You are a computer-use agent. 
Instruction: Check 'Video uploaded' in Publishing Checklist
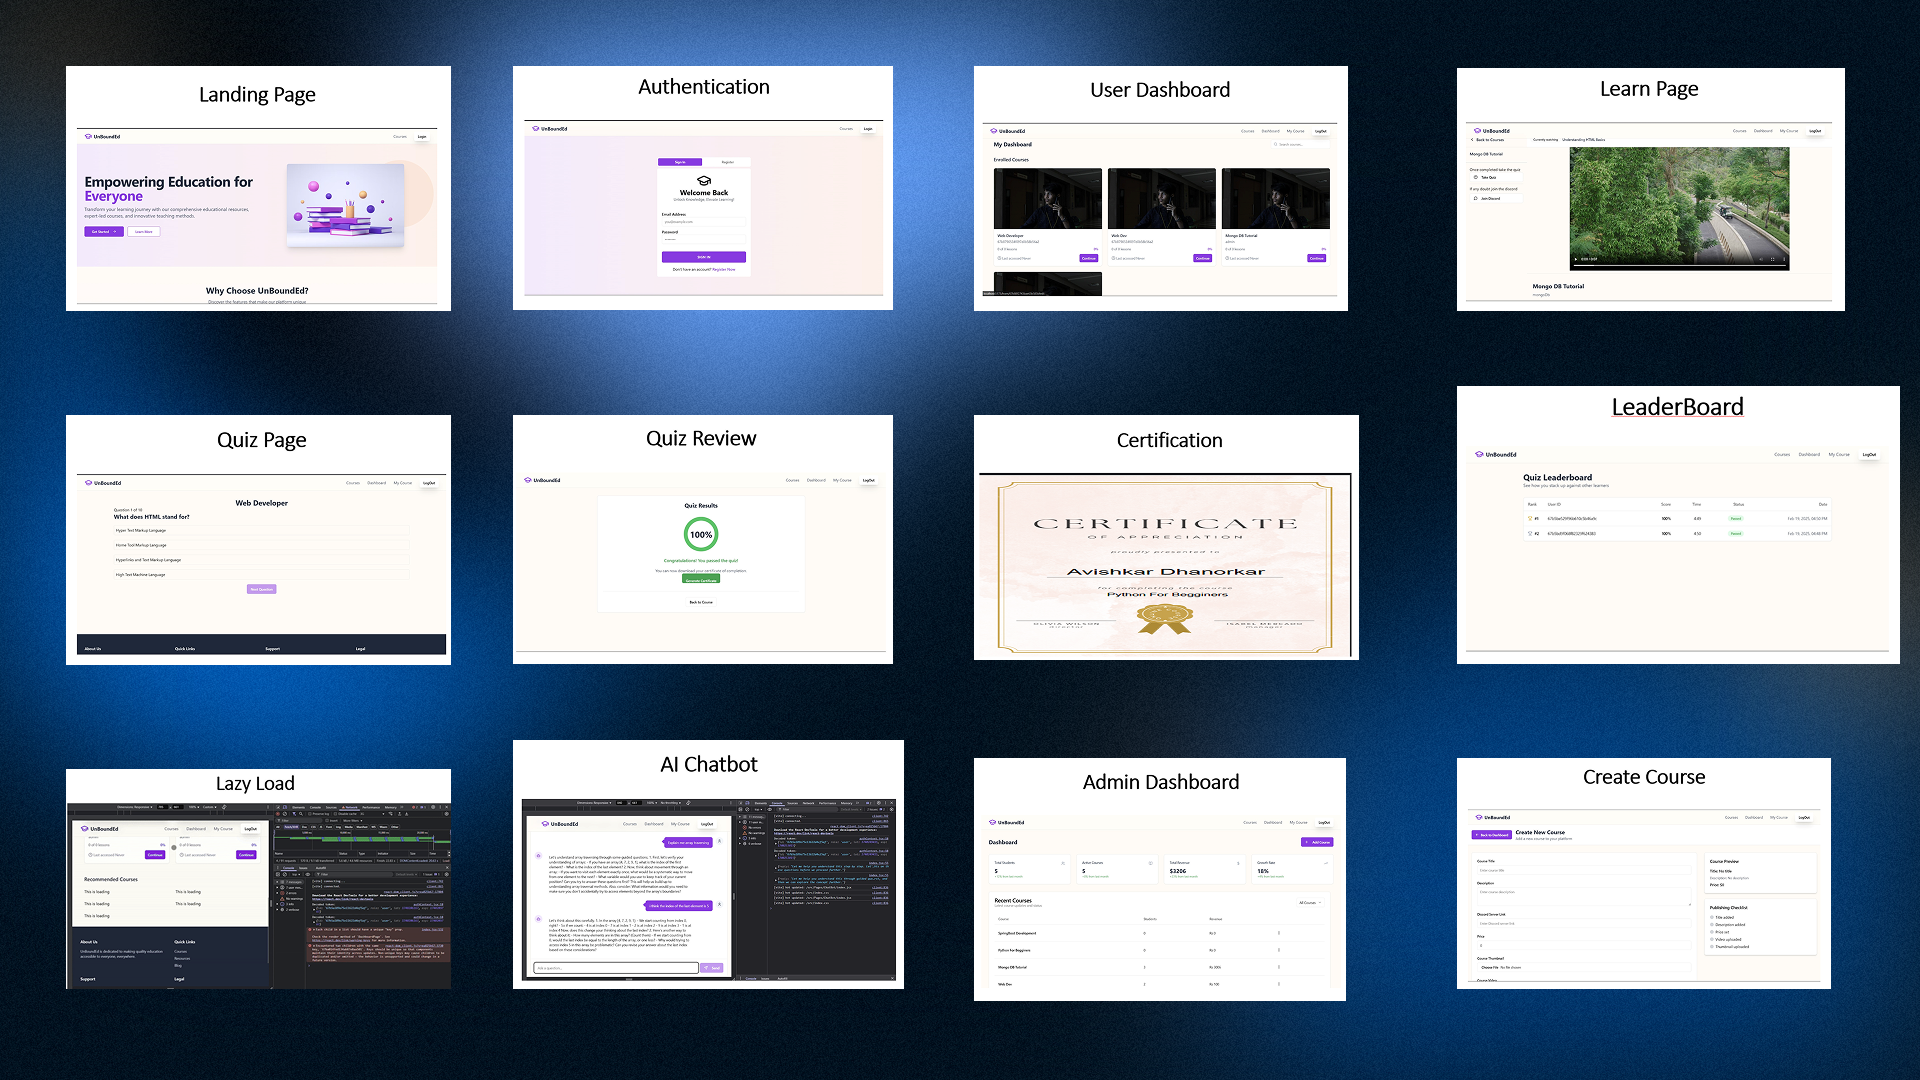pyautogui.click(x=1712, y=939)
